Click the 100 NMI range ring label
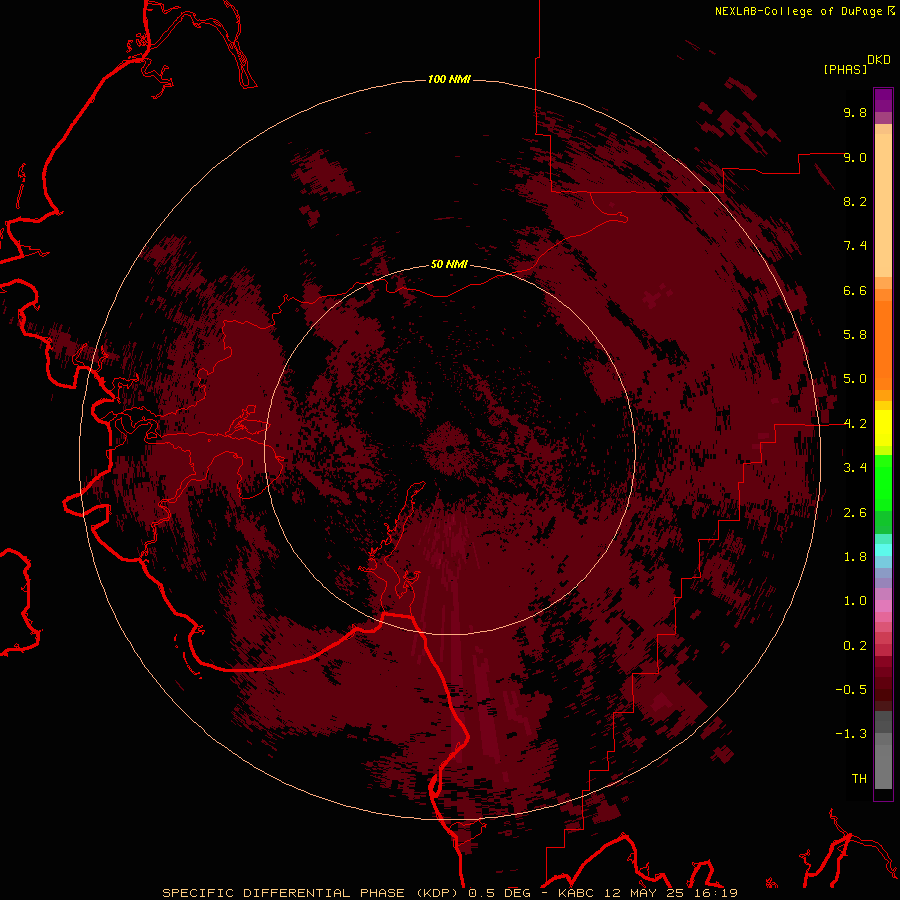 449,79
